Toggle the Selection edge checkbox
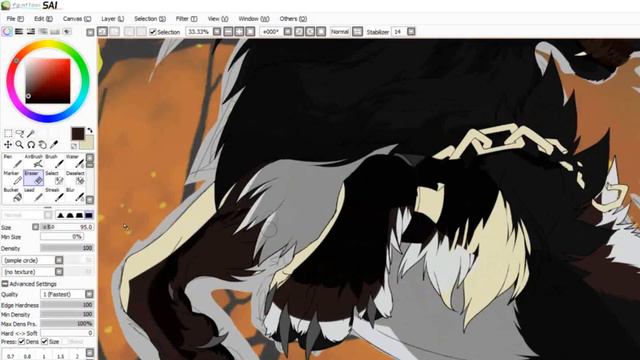This screenshot has height=360, width=640. click(153, 32)
